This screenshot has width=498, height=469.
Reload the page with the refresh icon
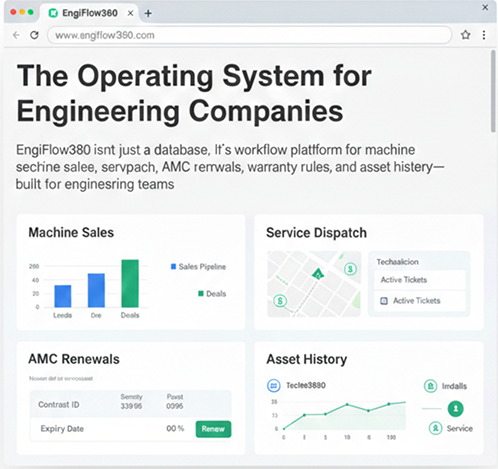coord(34,35)
